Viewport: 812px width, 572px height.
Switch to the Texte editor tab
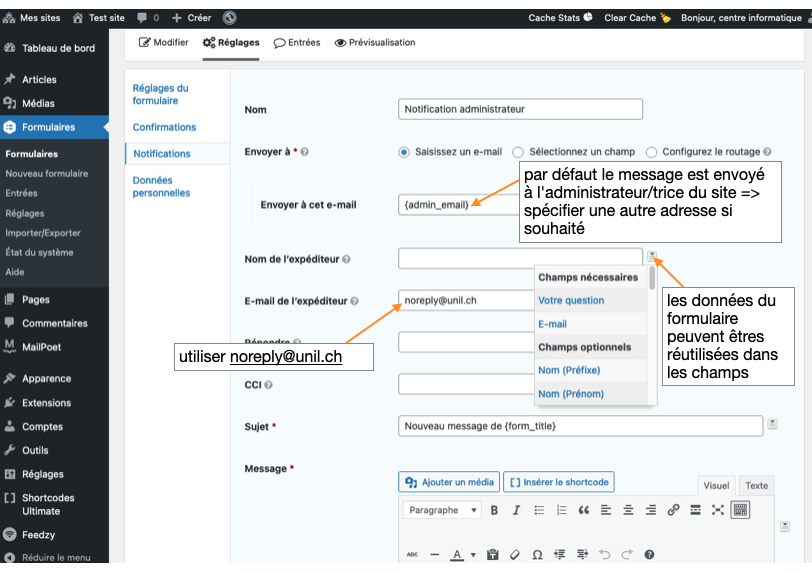[x=757, y=486]
